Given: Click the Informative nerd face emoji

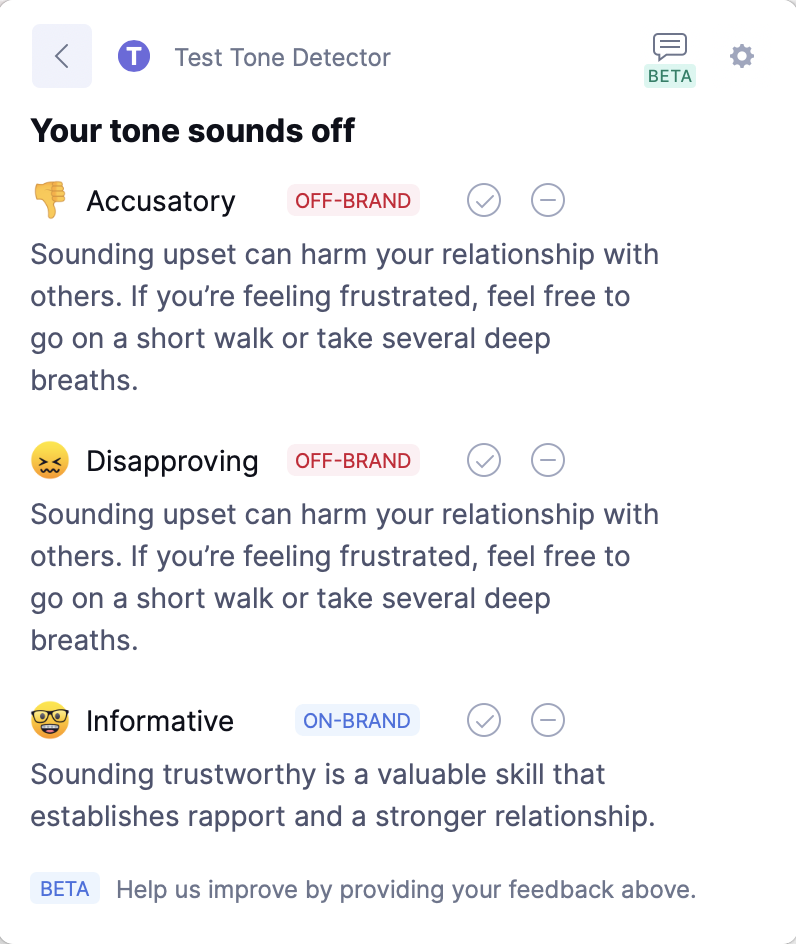Looking at the screenshot, I should [49, 720].
